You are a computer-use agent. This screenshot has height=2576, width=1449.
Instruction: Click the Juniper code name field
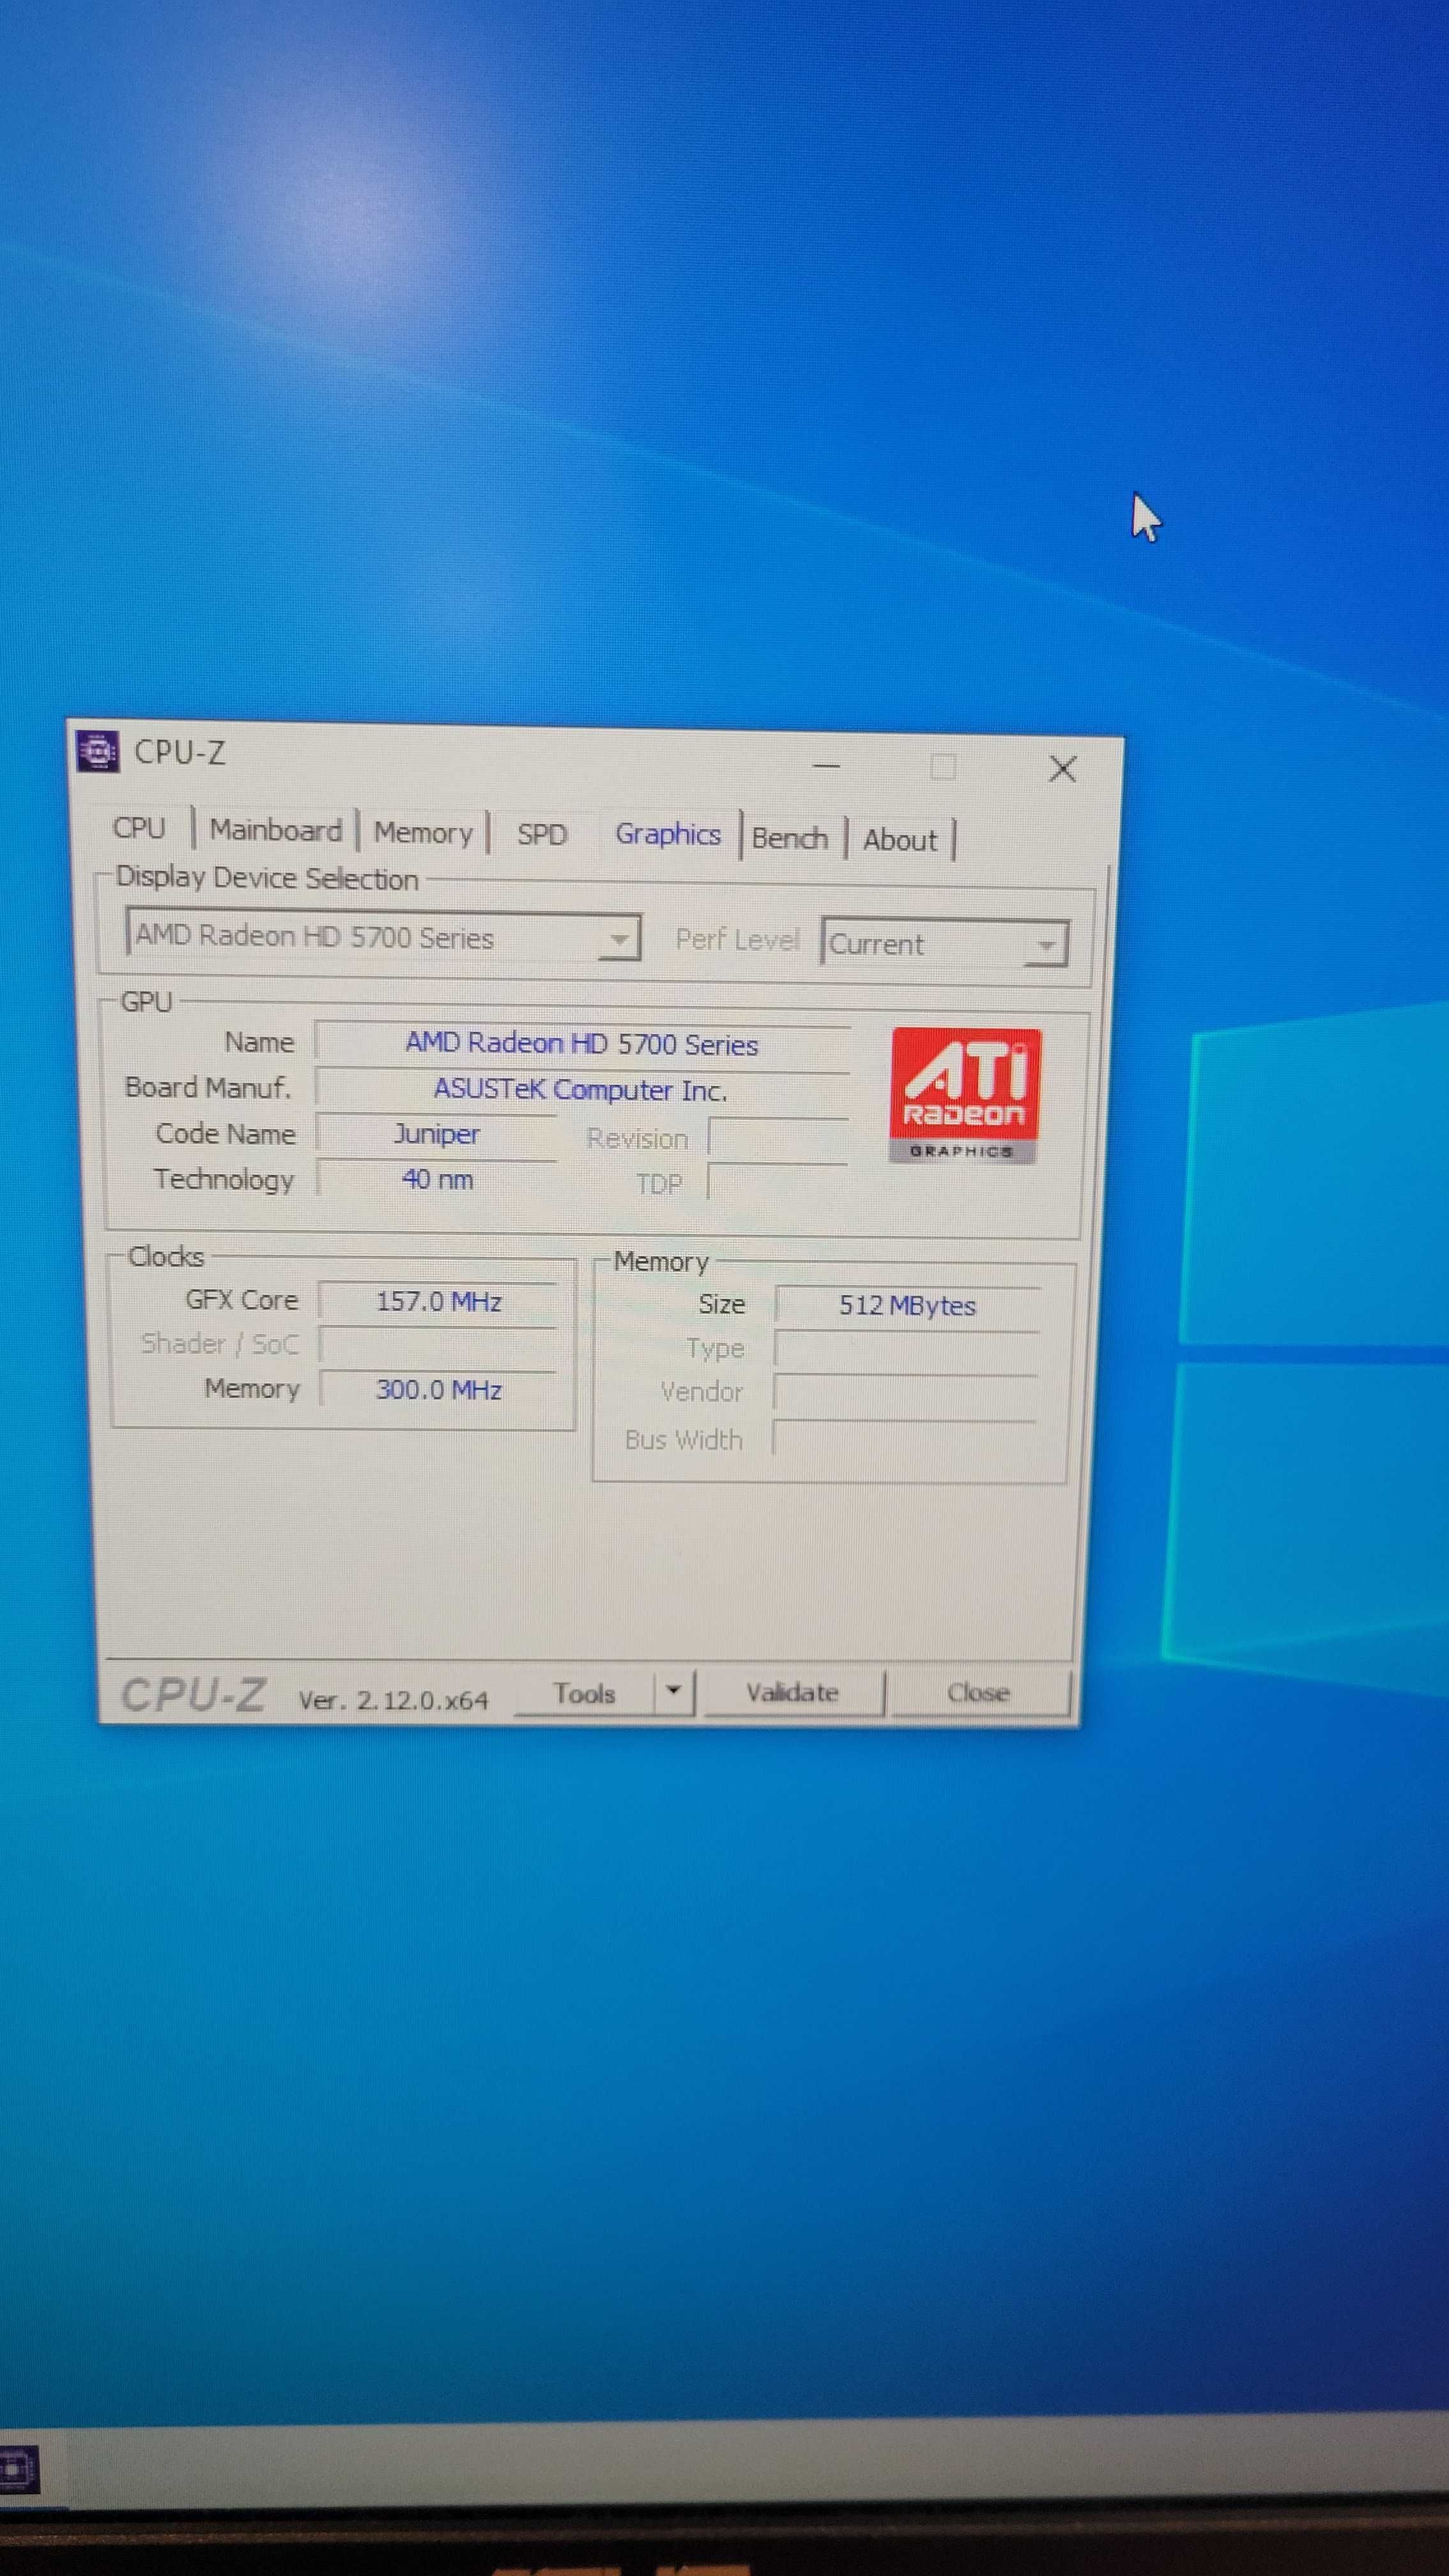click(x=436, y=1134)
